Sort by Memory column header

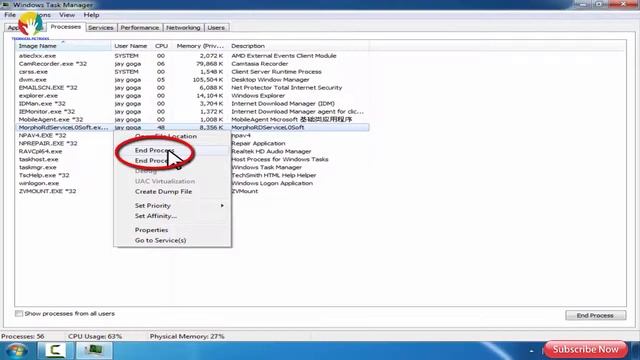[x=200, y=46]
